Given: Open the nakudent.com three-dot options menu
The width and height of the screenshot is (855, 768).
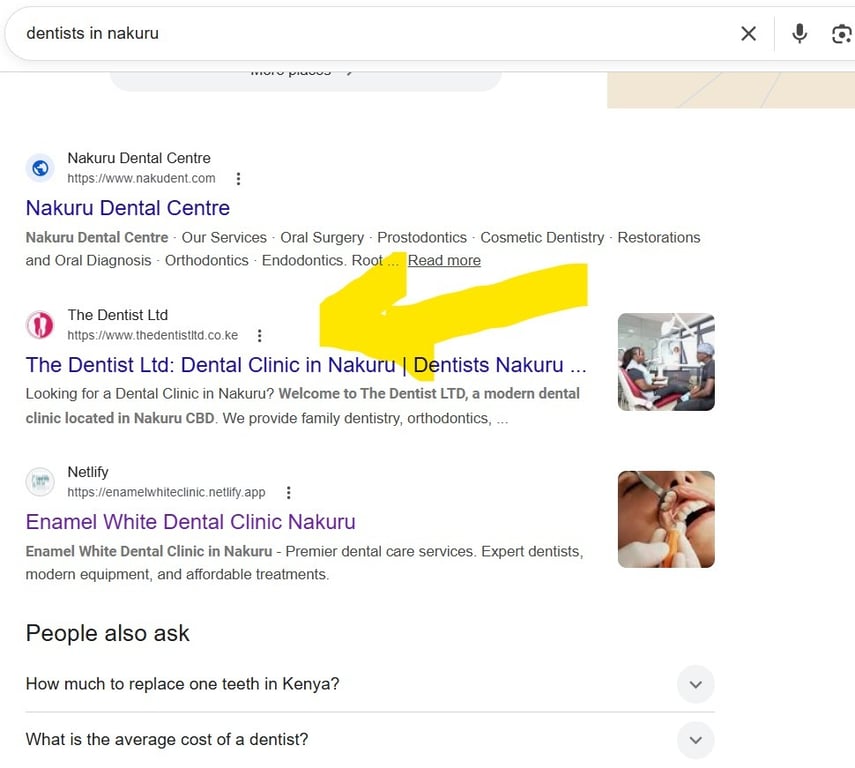Looking at the screenshot, I should pyautogui.click(x=238, y=179).
